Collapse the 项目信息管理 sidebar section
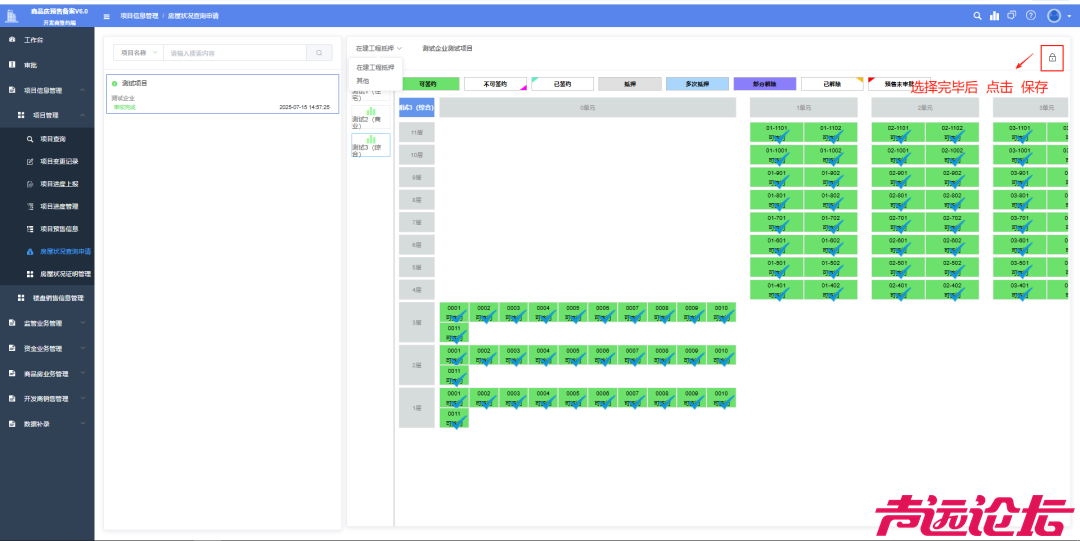 click(83, 90)
